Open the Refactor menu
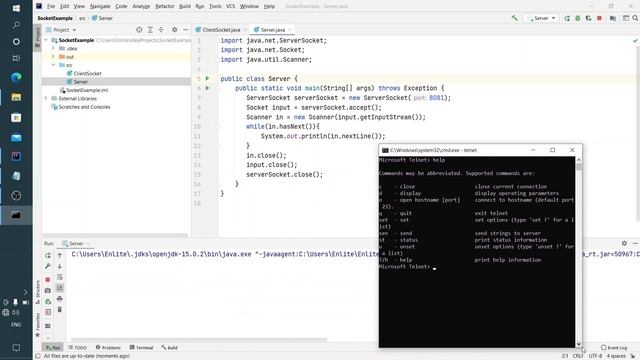Viewport: 640px width, 360px height. click(165, 6)
